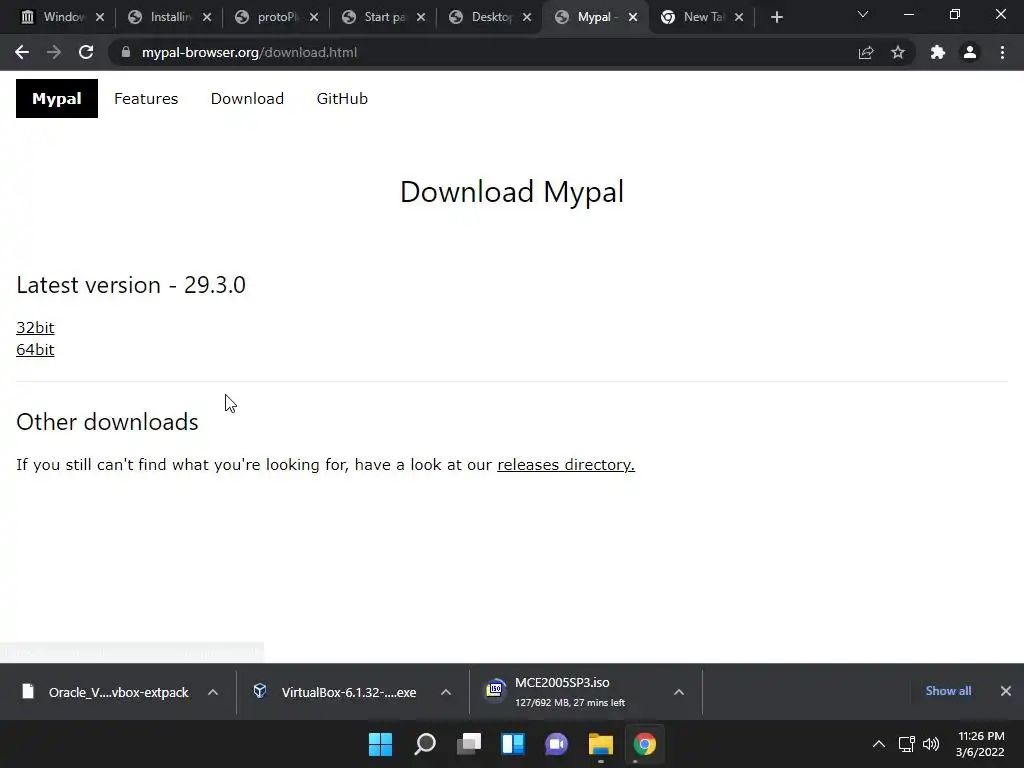The width and height of the screenshot is (1024, 768).
Task: Click the Mypal home logo
Action: pyautogui.click(x=57, y=99)
